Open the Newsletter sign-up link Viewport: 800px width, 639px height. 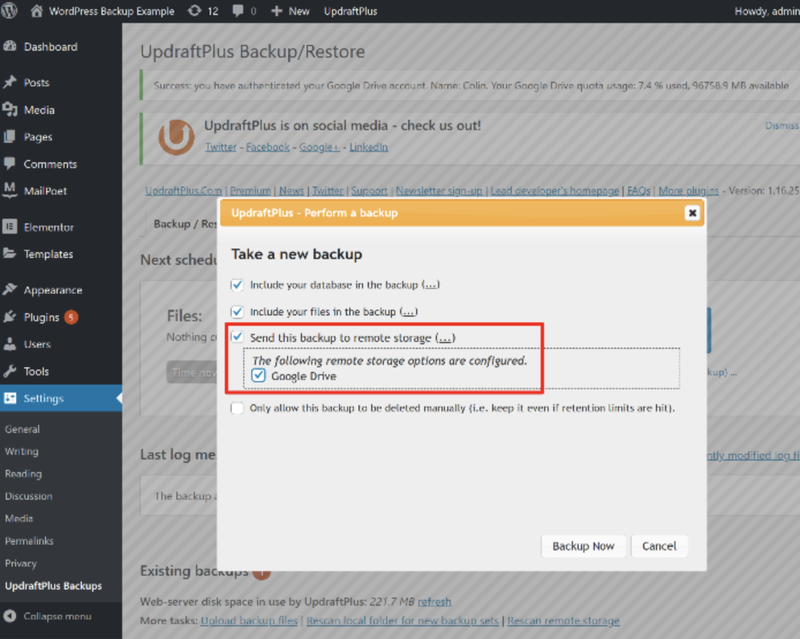click(x=439, y=190)
